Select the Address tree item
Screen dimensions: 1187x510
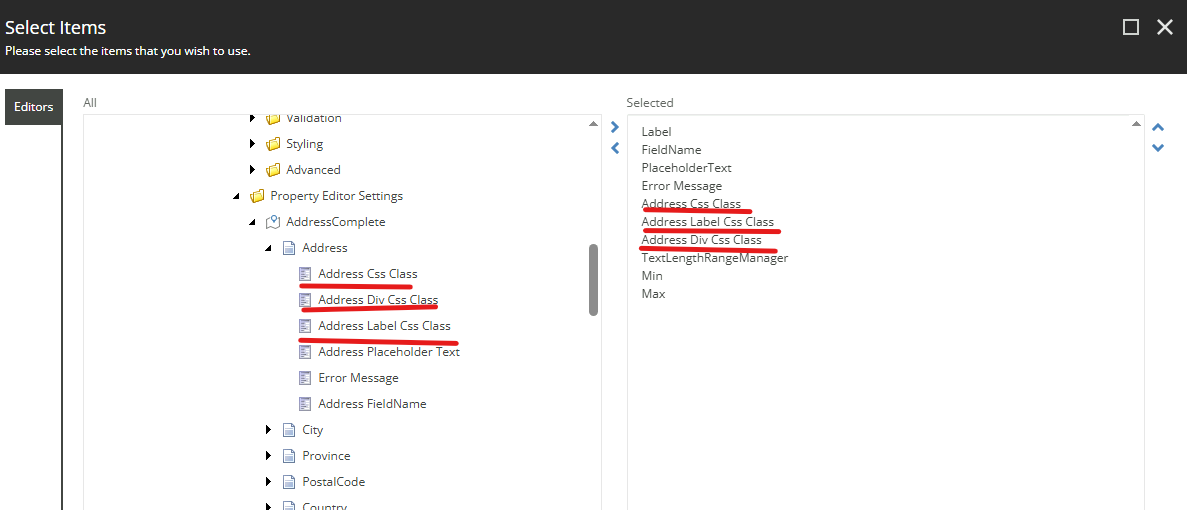tap(325, 247)
